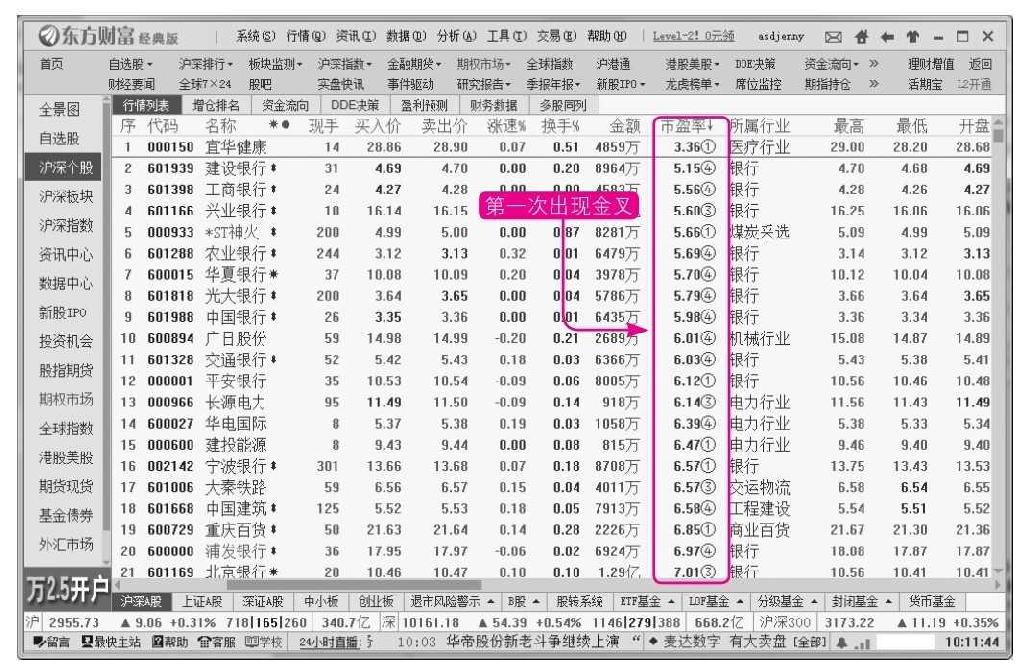
Task: Click the 留言 icon in status bar
Action: 38,641
